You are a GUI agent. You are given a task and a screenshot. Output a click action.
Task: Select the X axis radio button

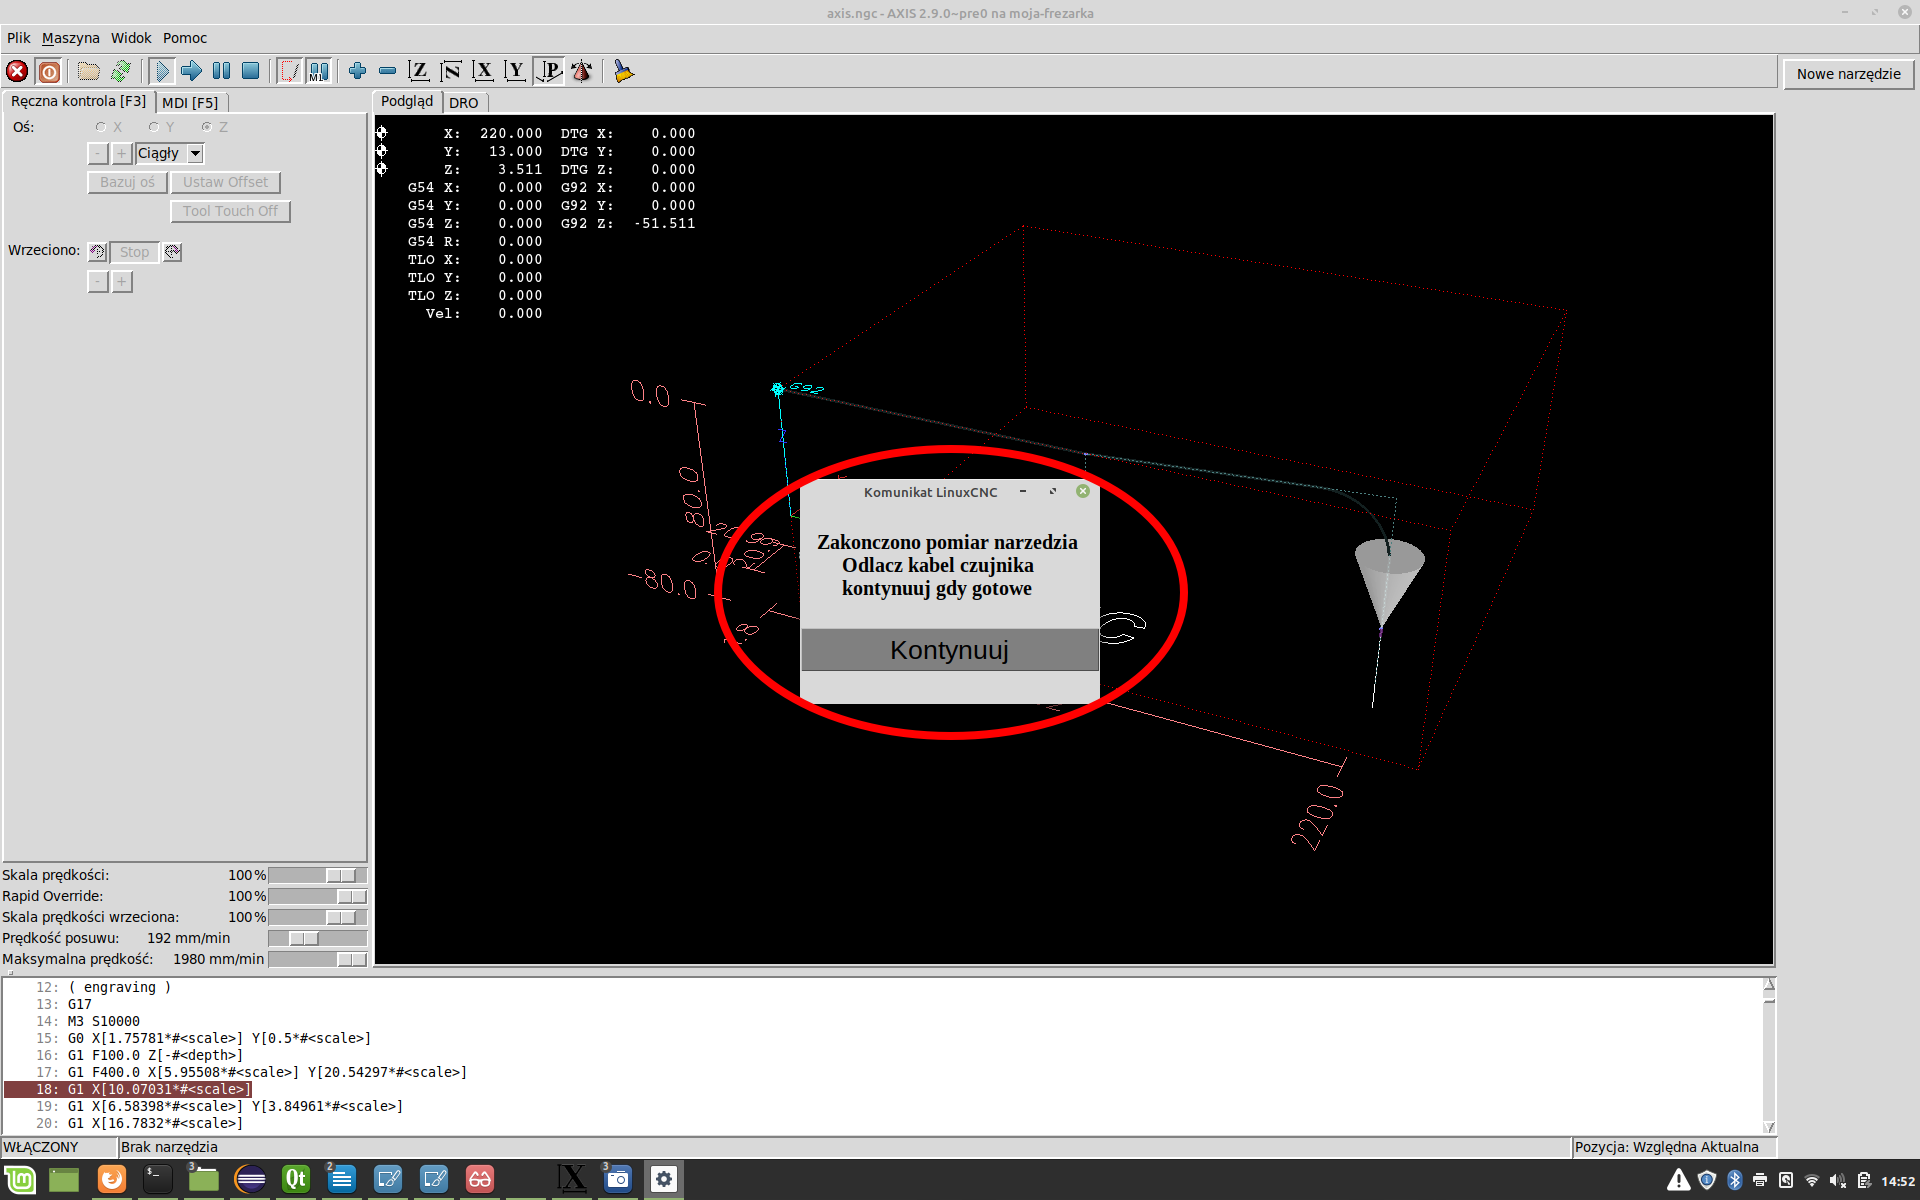tap(101, 127)
